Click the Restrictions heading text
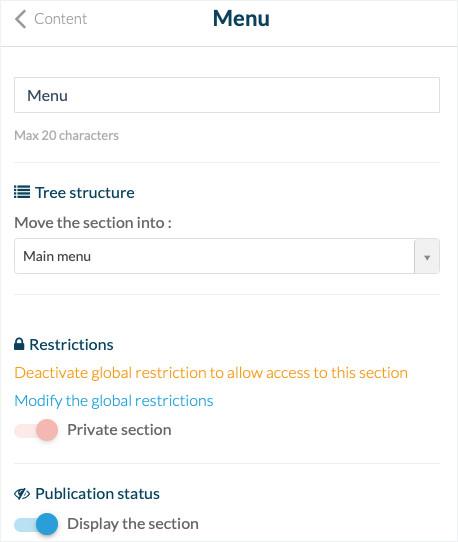Viewport: 458px width, 542px height. point(71,345)
